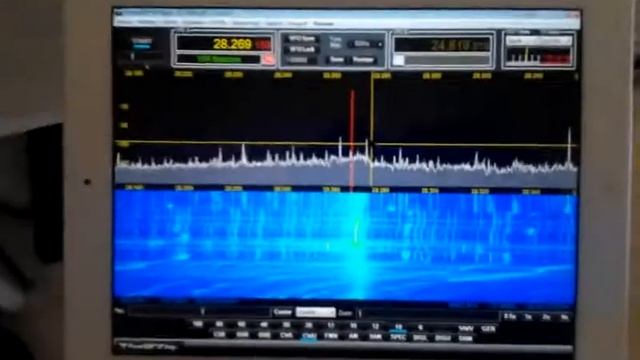Set mode to USB
Image resolution: width=640 pixels, height=360 pixels.
point(242,335)
